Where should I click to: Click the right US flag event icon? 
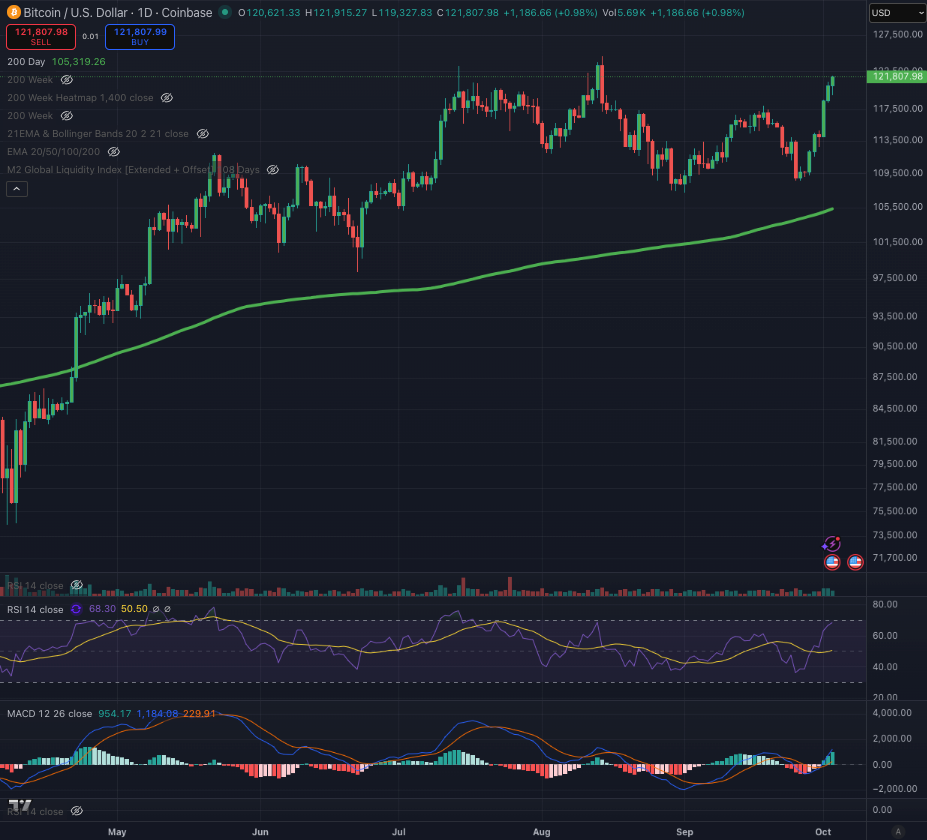855,562
